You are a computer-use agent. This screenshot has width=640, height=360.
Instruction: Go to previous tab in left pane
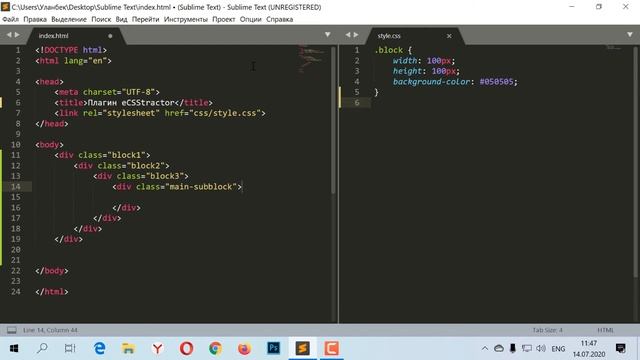click(x=9, y=35)
